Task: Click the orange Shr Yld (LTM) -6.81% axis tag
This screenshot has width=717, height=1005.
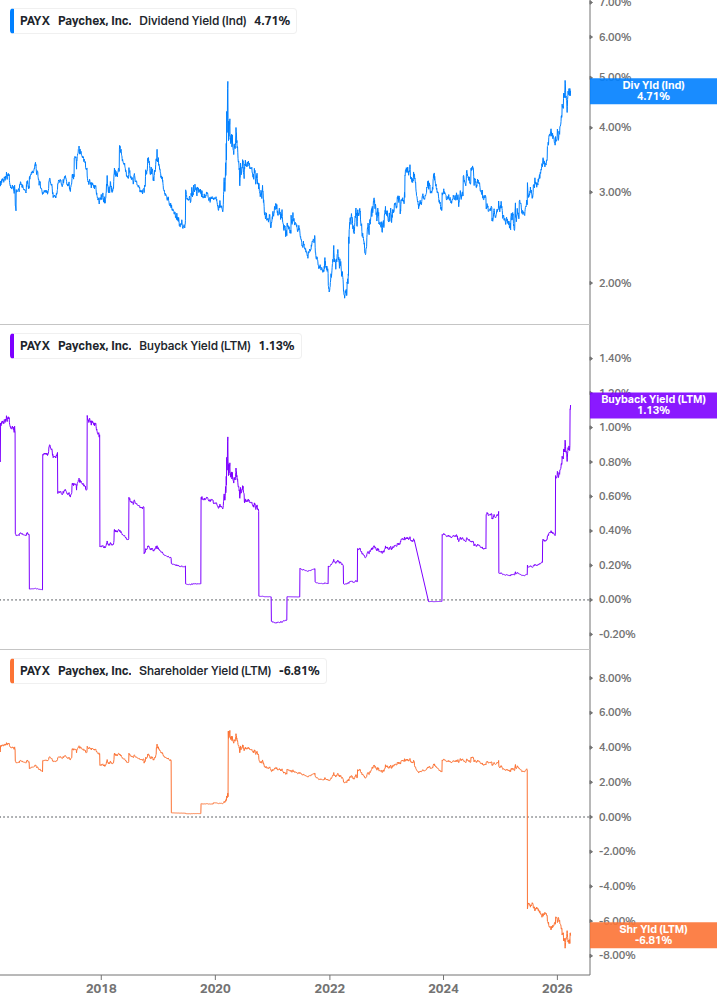Action: coord(653,935)
